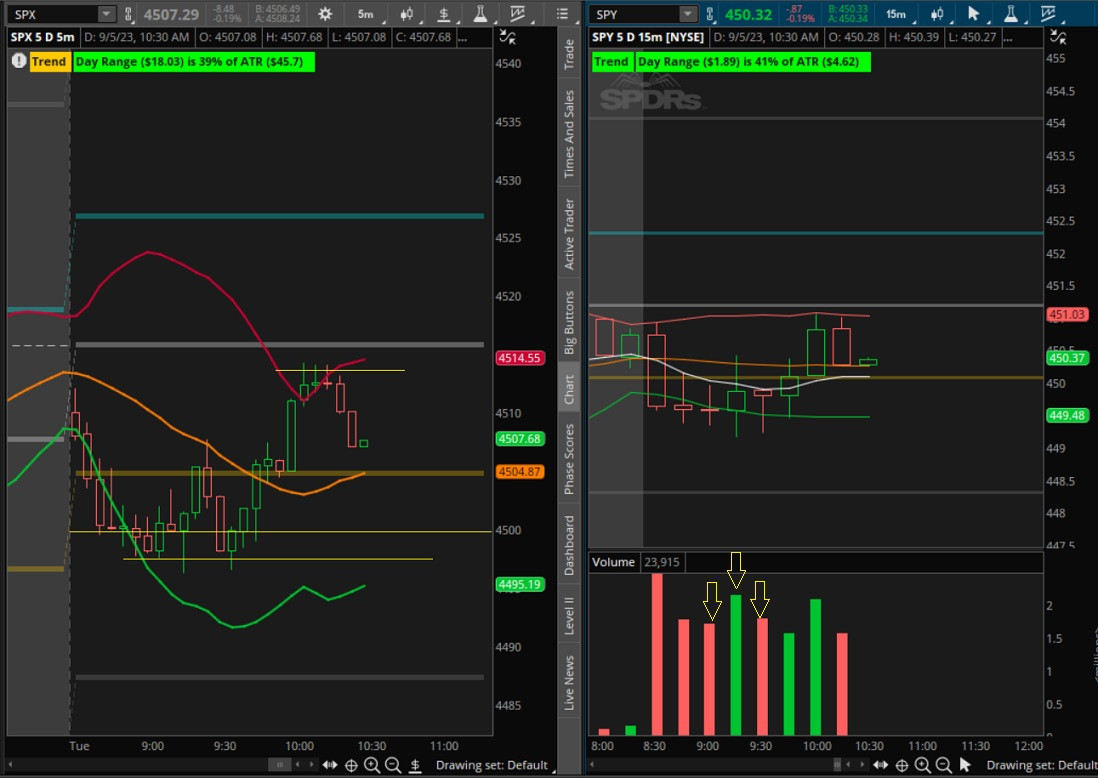This screenshot has height=778, width=1098.
Task: Click SPY Day Range ATR label
Action: pos(753,62)
